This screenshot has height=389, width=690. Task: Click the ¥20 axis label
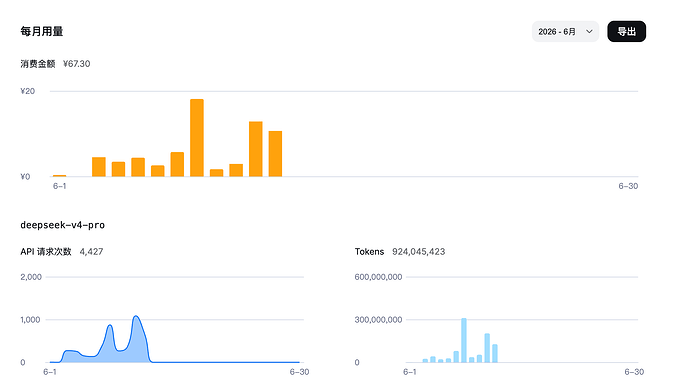click(x=28, y=91)
